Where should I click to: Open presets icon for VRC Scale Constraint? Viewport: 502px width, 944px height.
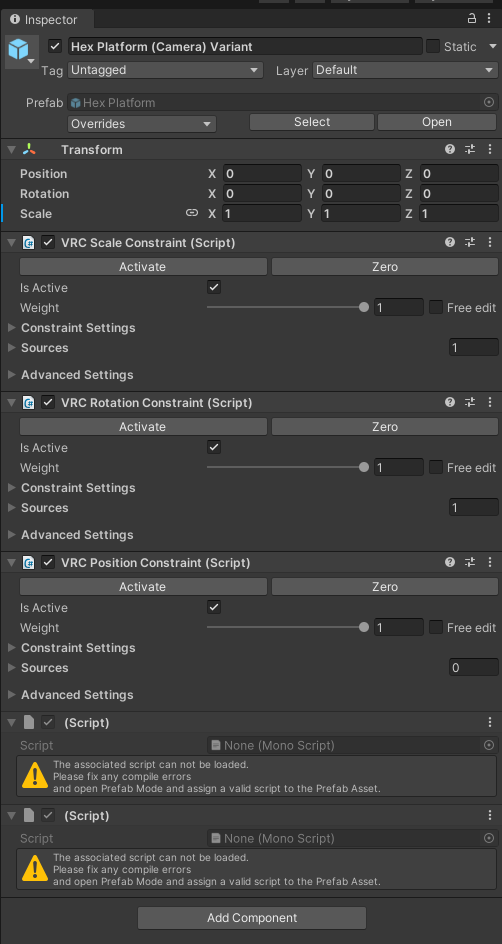470,243
